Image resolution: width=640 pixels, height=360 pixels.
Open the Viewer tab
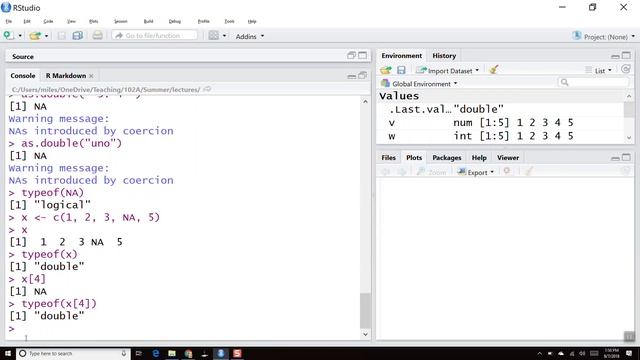coord(508,158)
